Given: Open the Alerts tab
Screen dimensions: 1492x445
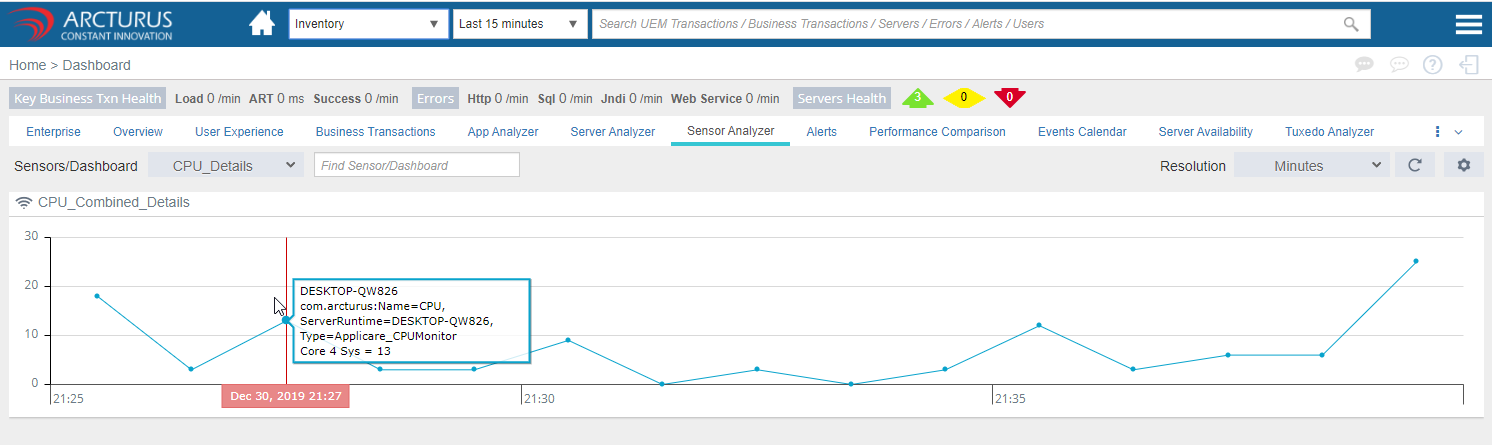Looking at the screenshot, I should click(x=821, y=132).
